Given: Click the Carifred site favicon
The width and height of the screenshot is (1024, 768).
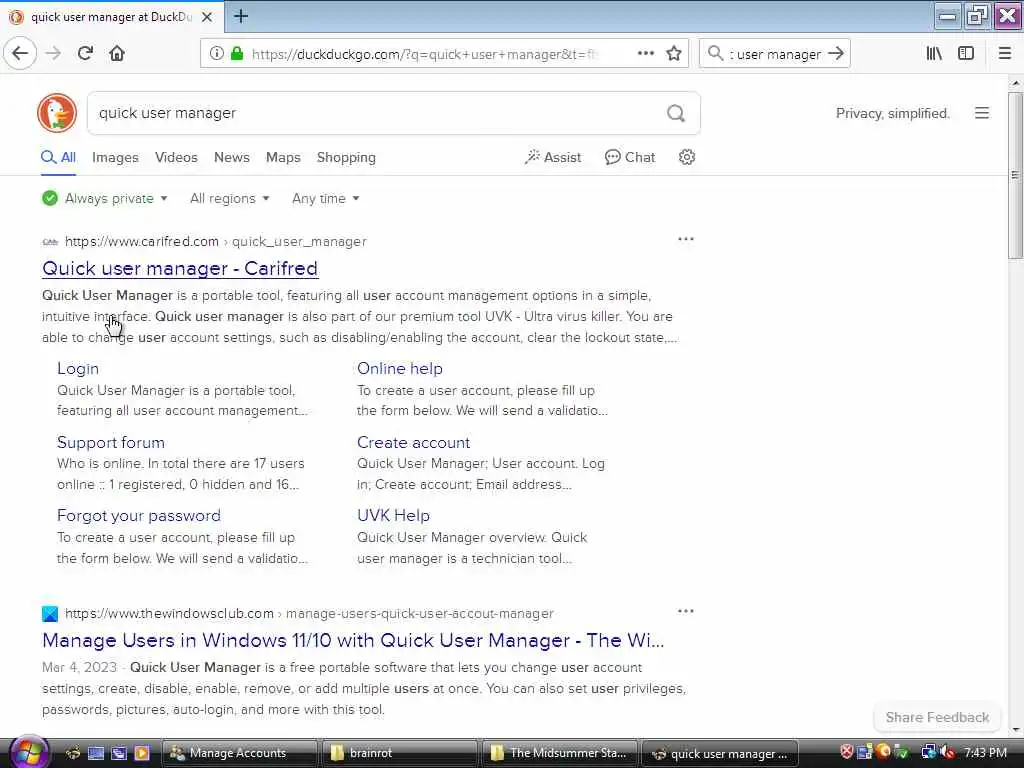Looking at the screenshot, I should (50, 242).
